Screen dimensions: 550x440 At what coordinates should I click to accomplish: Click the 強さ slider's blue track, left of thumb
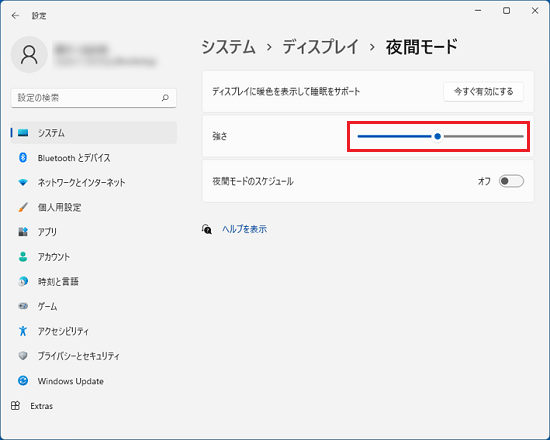[394, 136]
